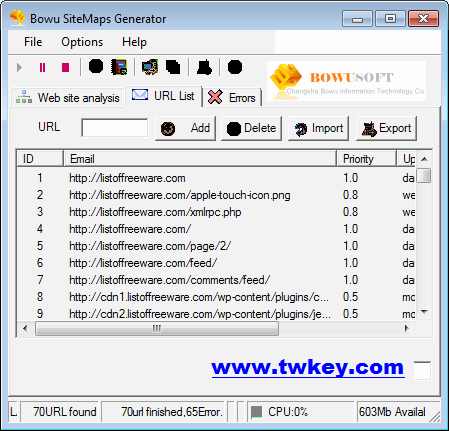Switch to the Errors tab
The height and width of the screenshot is (431, 449).
232,98
